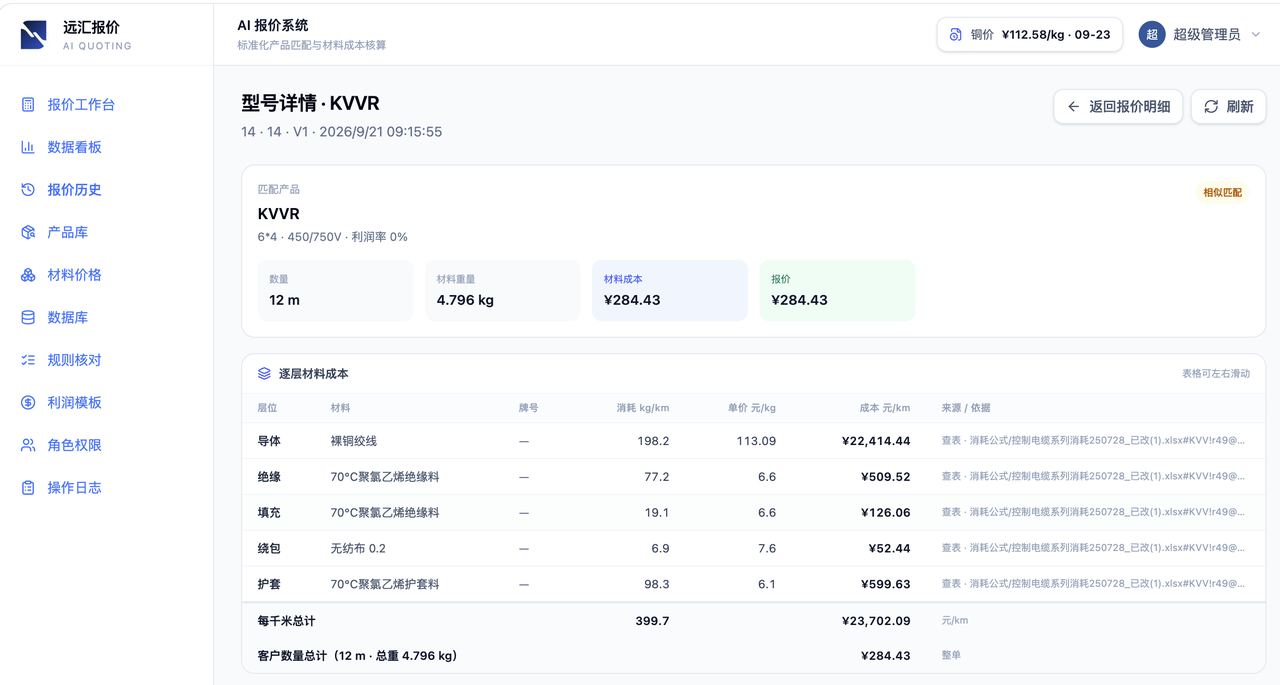Click the 消耗 kg/km column header
1280x685 pixels.
pyautogui.click(x=642, y=408)
